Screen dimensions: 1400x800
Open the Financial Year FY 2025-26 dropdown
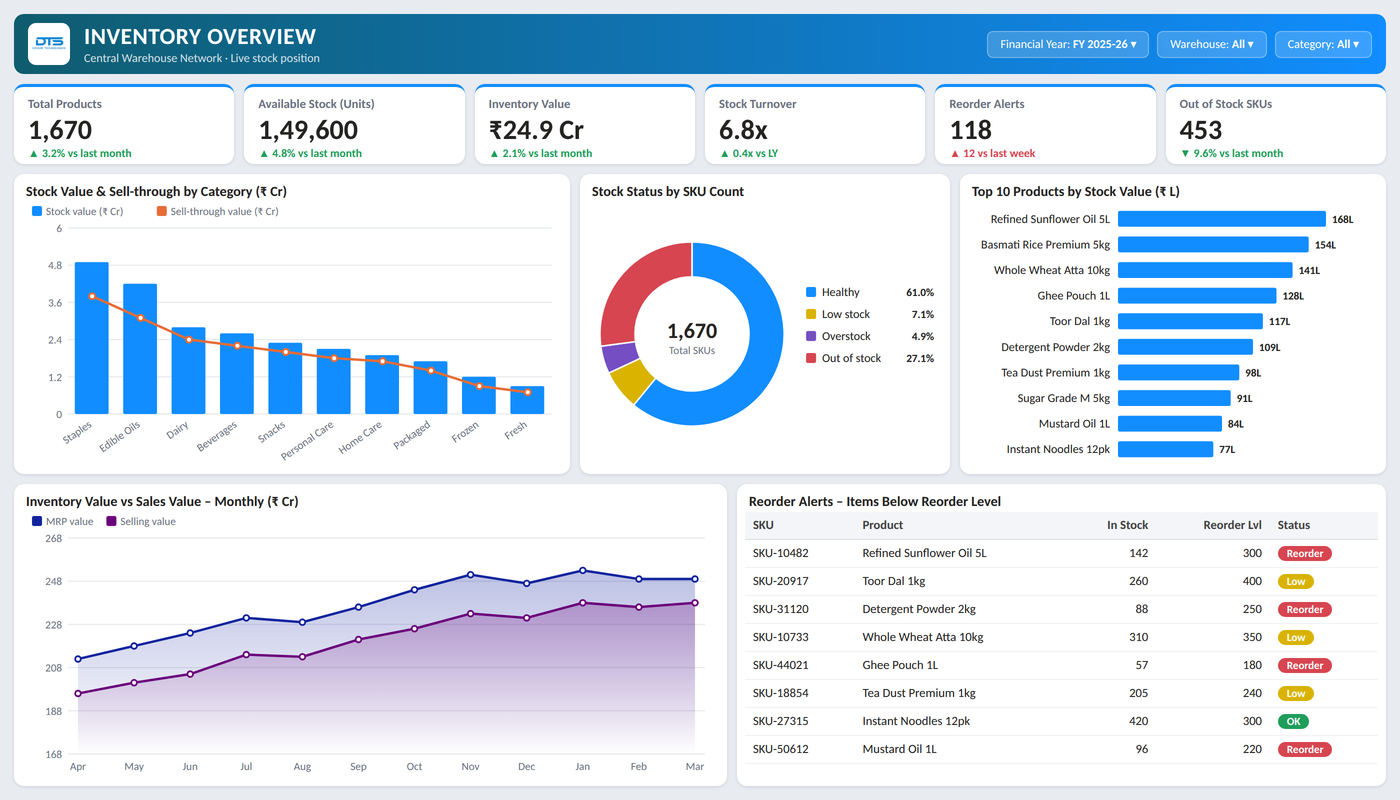point(1068,44)
